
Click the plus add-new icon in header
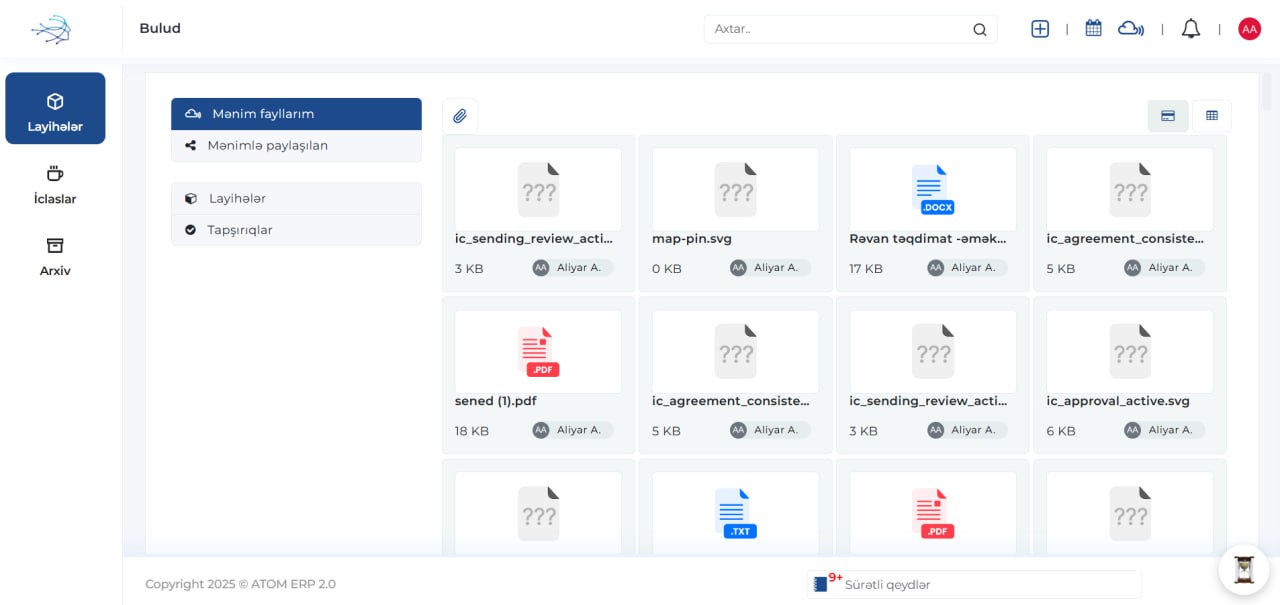1040,29
